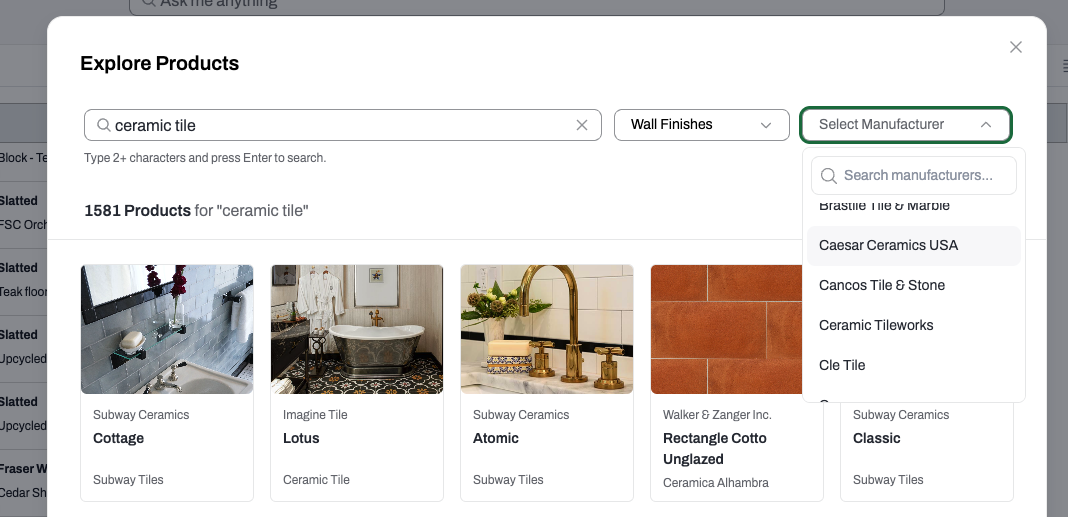Open the Cottage product thumbnail
1068x517 pixels.
pos(167,330)
